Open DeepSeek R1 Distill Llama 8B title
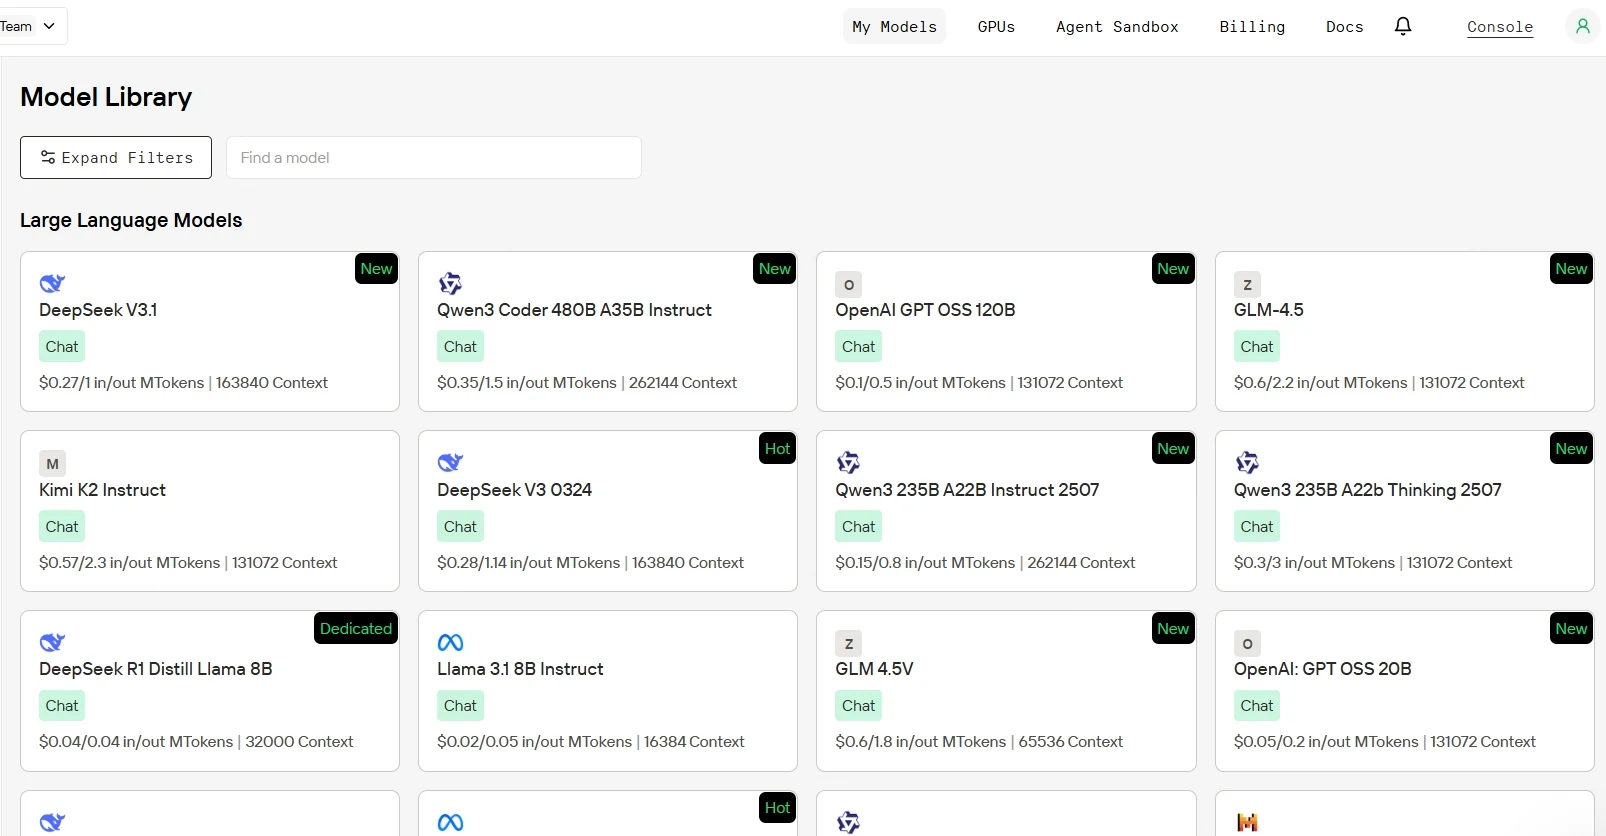 [156, 669]
